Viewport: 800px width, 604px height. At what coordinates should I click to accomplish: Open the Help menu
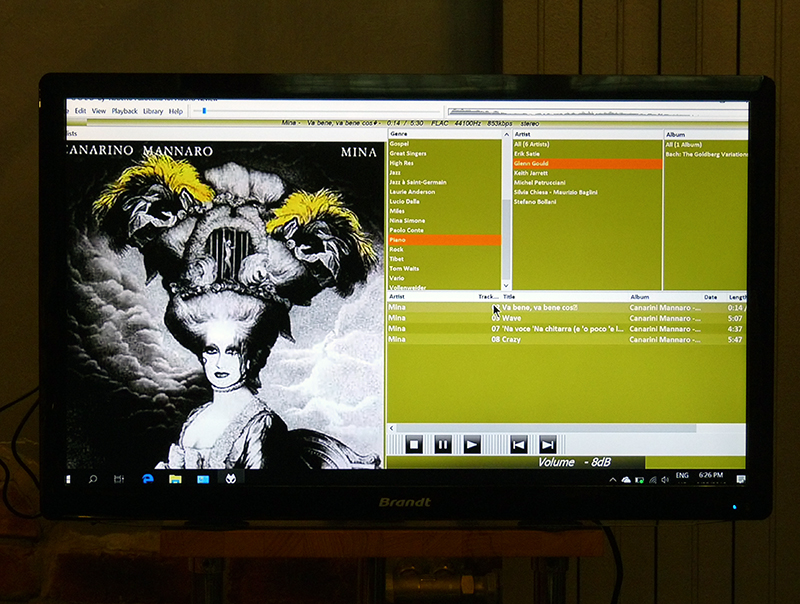pyautogui.click(x=176, y=111)
